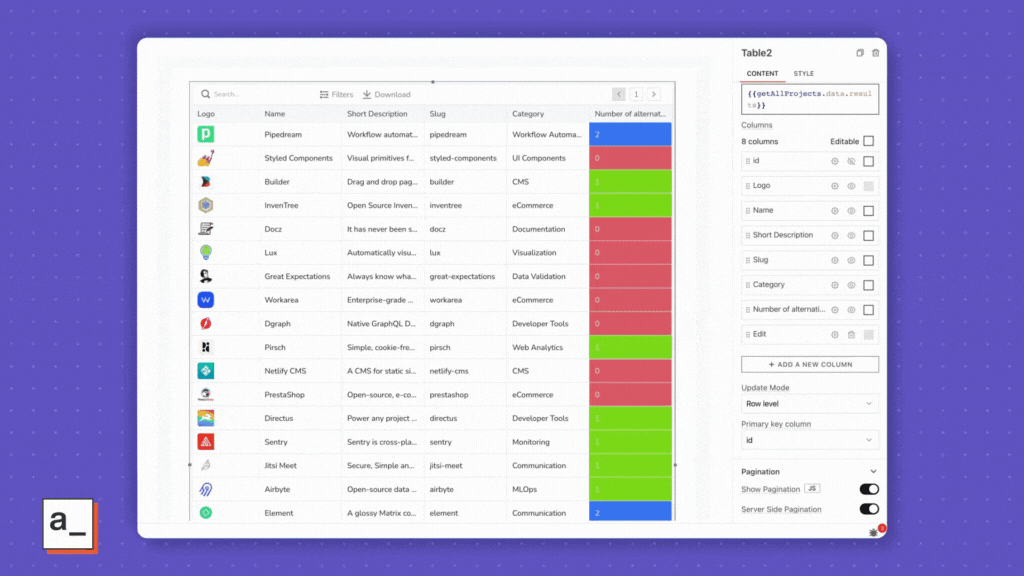Open the Update Mode dropdown
Image resolution: width=1024 pixels, height=576 pixels.
(x=809, y=404)
